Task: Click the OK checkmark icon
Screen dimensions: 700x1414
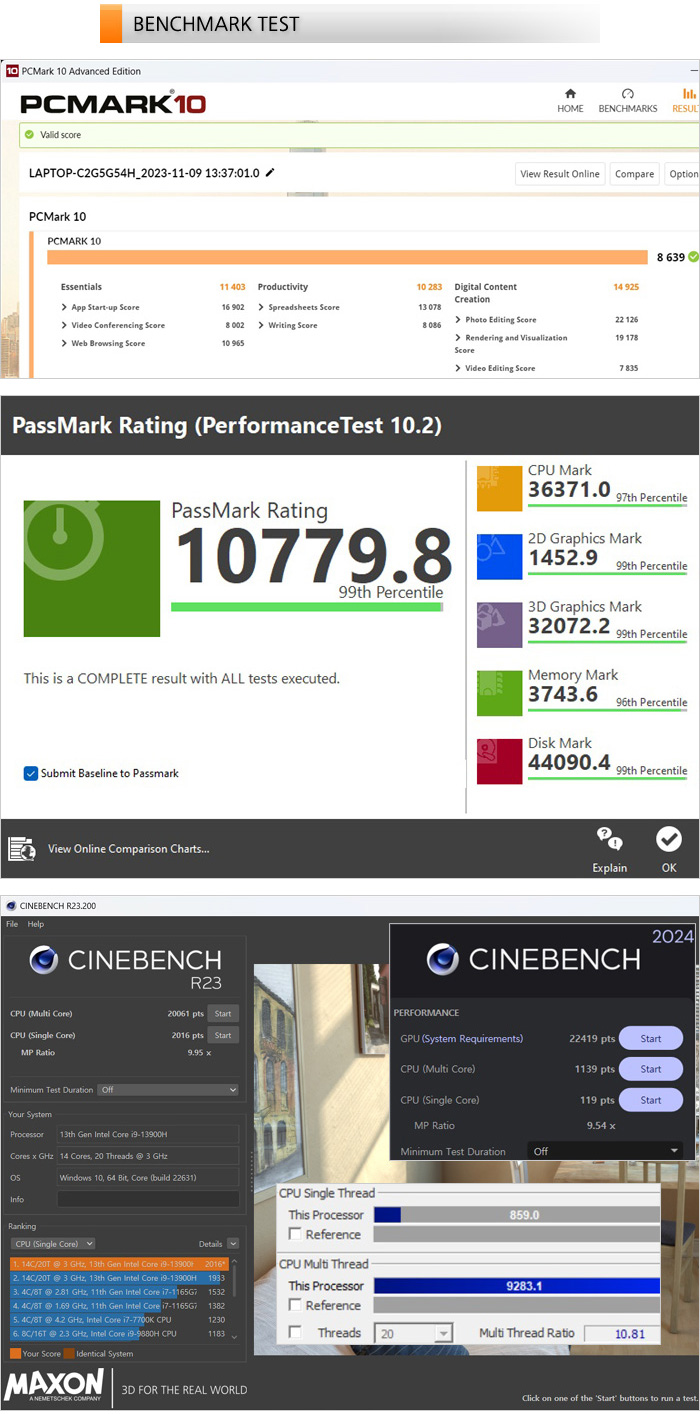Action: 669,839
